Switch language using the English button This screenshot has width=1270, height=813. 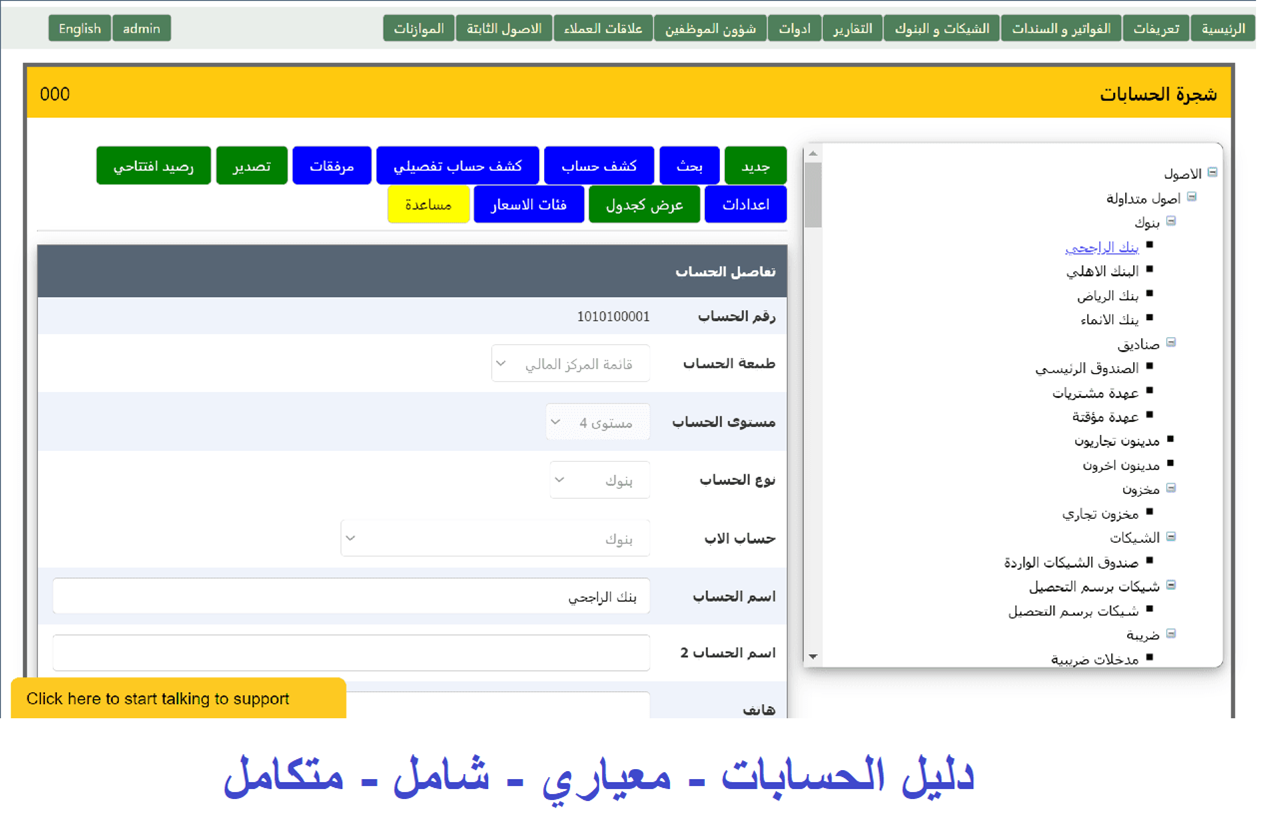pos(80,28)
